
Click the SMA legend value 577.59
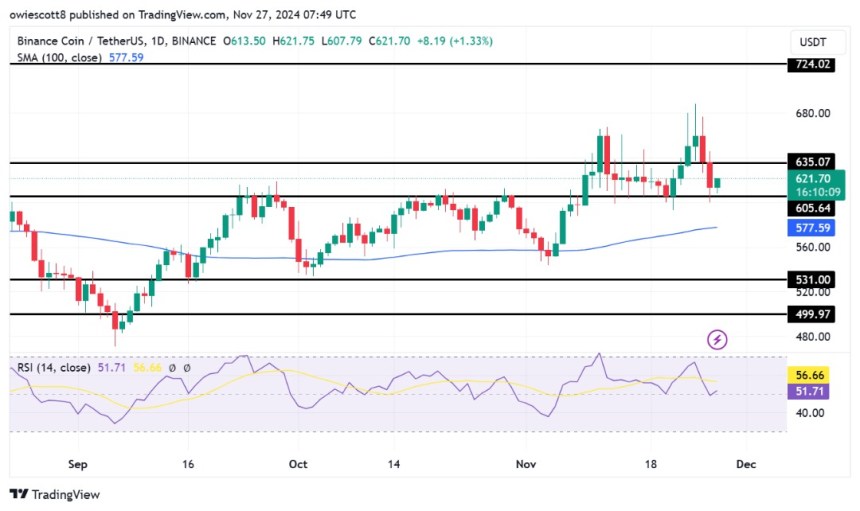pyautogui.click(x=126, y=58)
